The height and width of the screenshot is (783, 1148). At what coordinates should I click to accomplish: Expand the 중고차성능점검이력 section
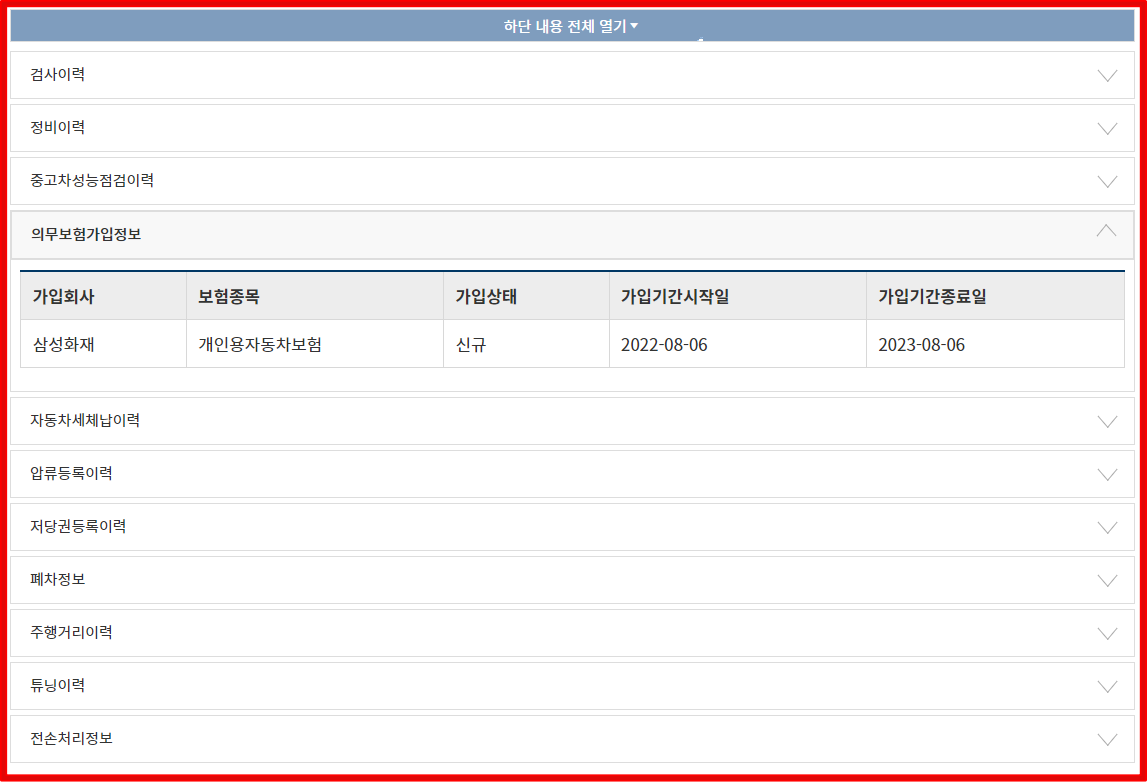[x=573, y=181]
